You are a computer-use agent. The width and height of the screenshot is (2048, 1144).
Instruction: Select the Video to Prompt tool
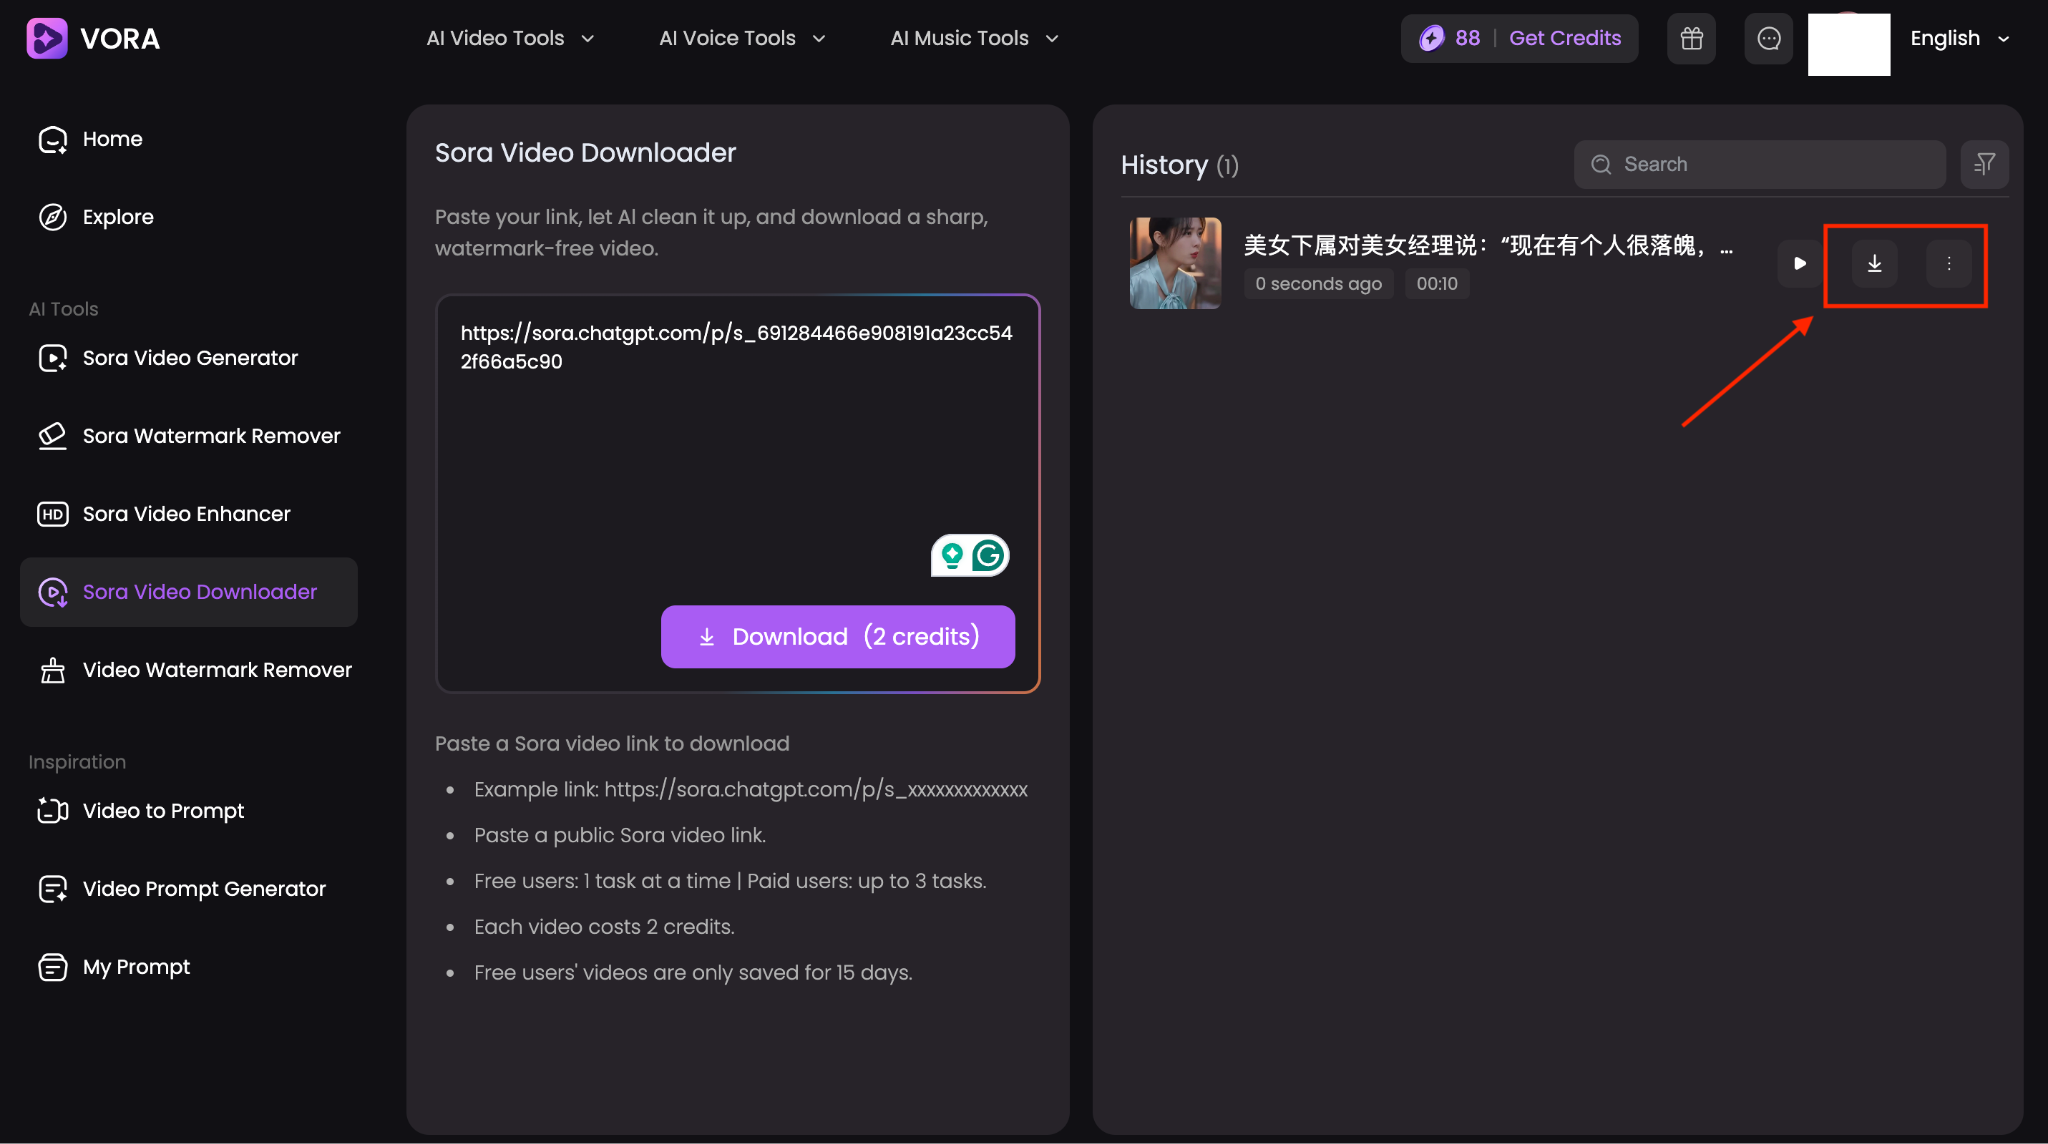(x=163, y=810)
